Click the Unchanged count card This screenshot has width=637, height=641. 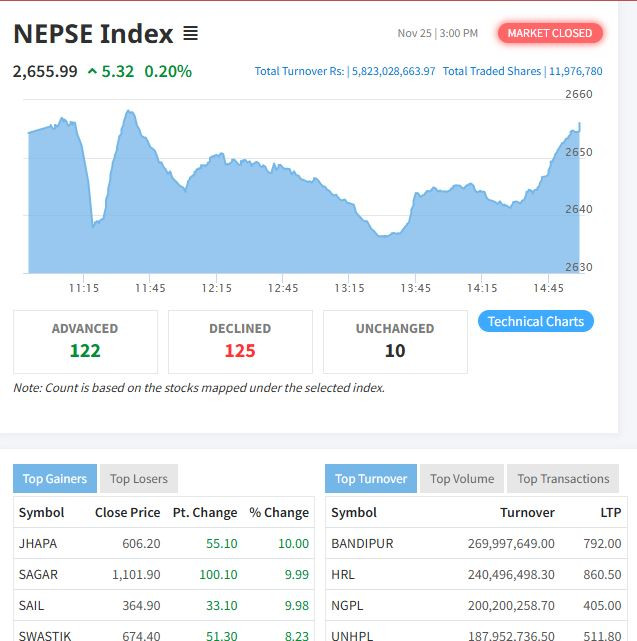point(395,341)
